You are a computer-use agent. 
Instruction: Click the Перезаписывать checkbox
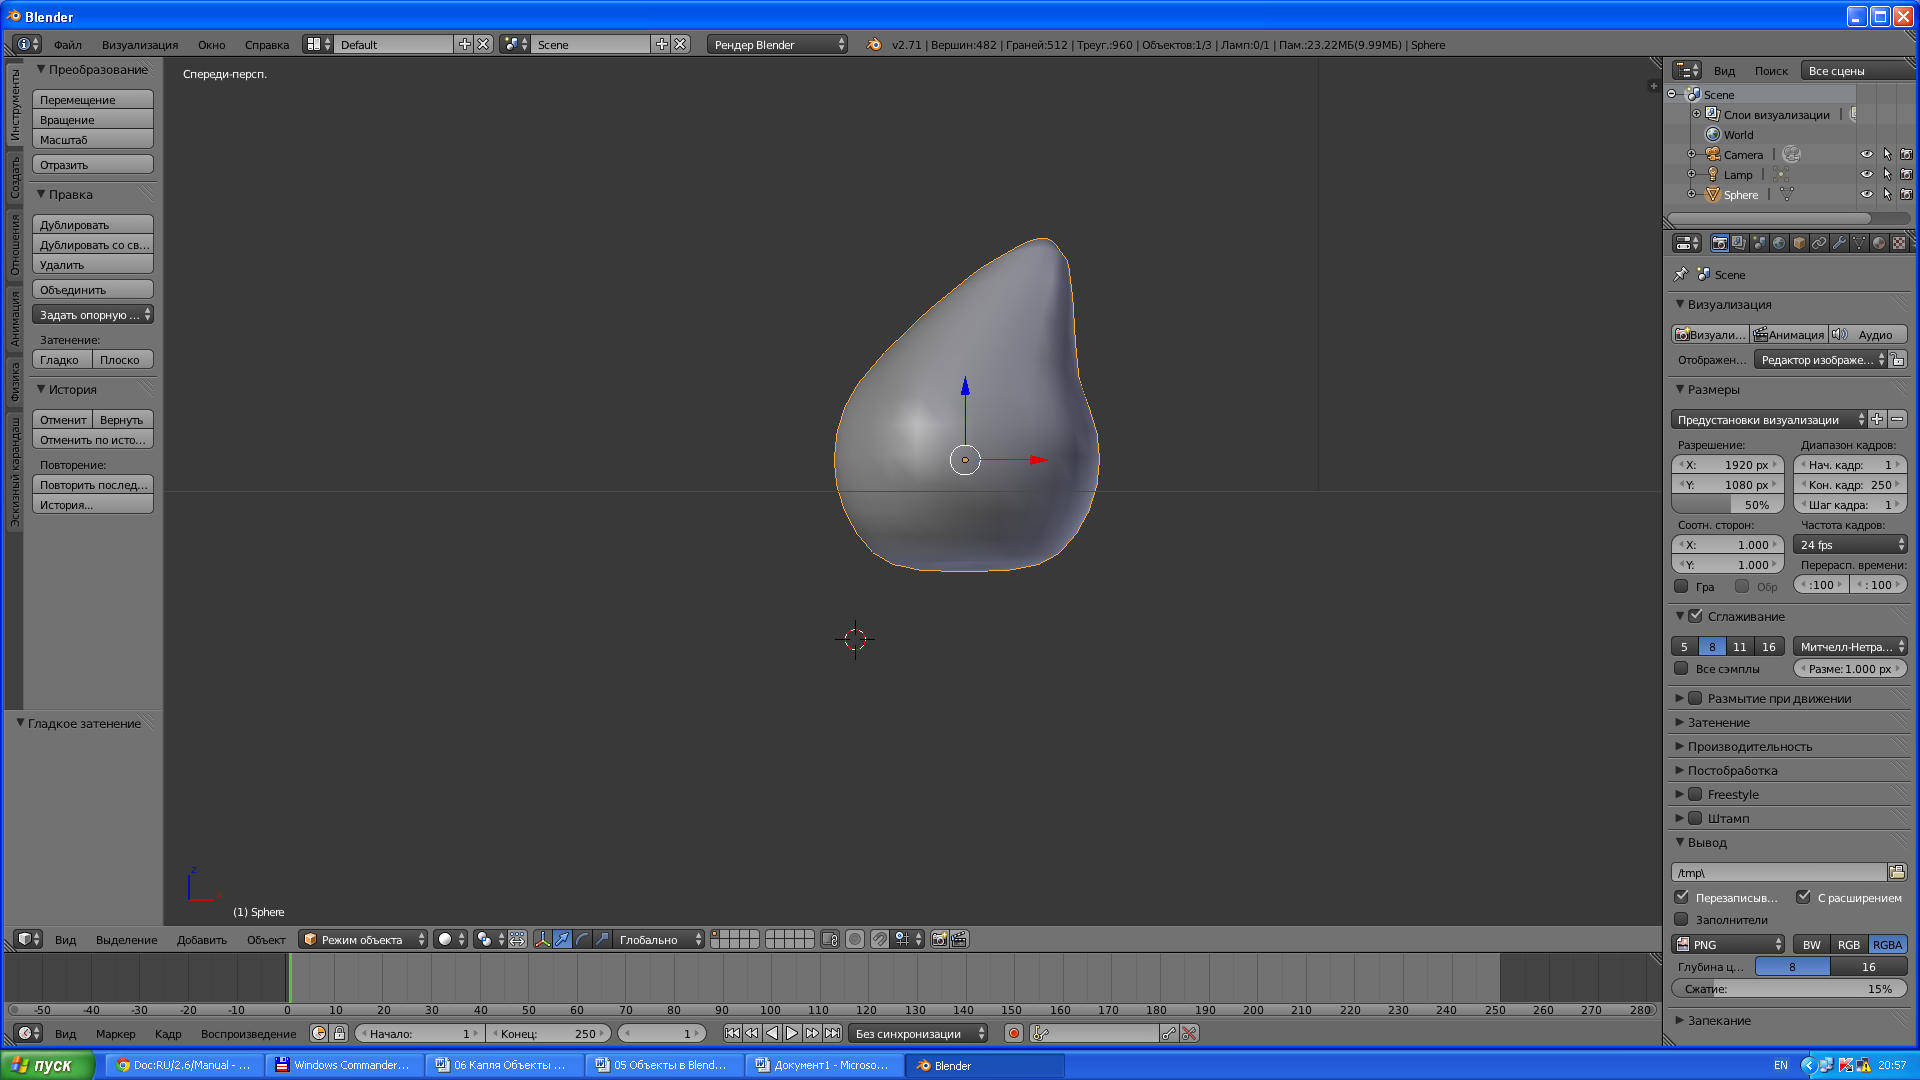(1684, 897)
